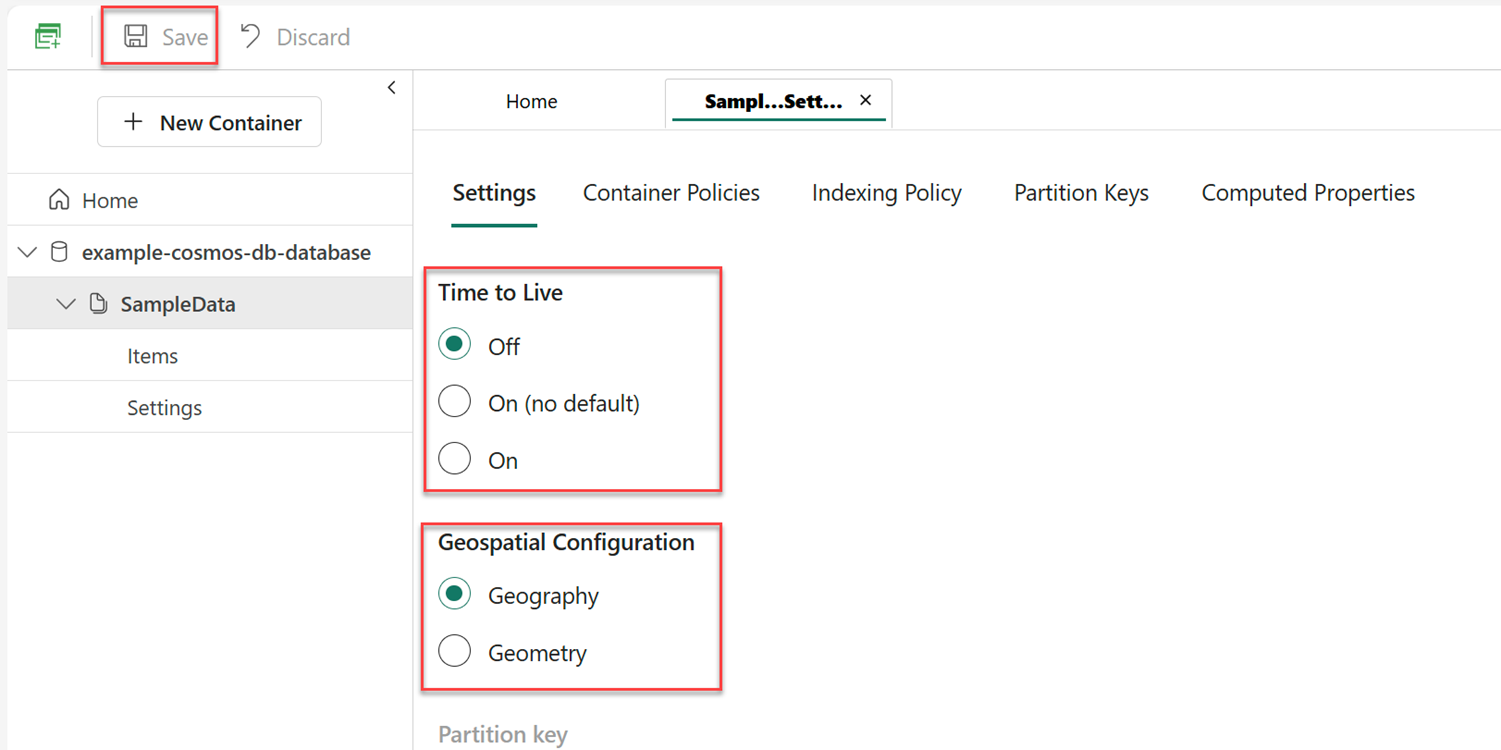Click the new container icon in toolbar
The width and height of the screenshot is (1501, 750).
(x=48, y=37)
